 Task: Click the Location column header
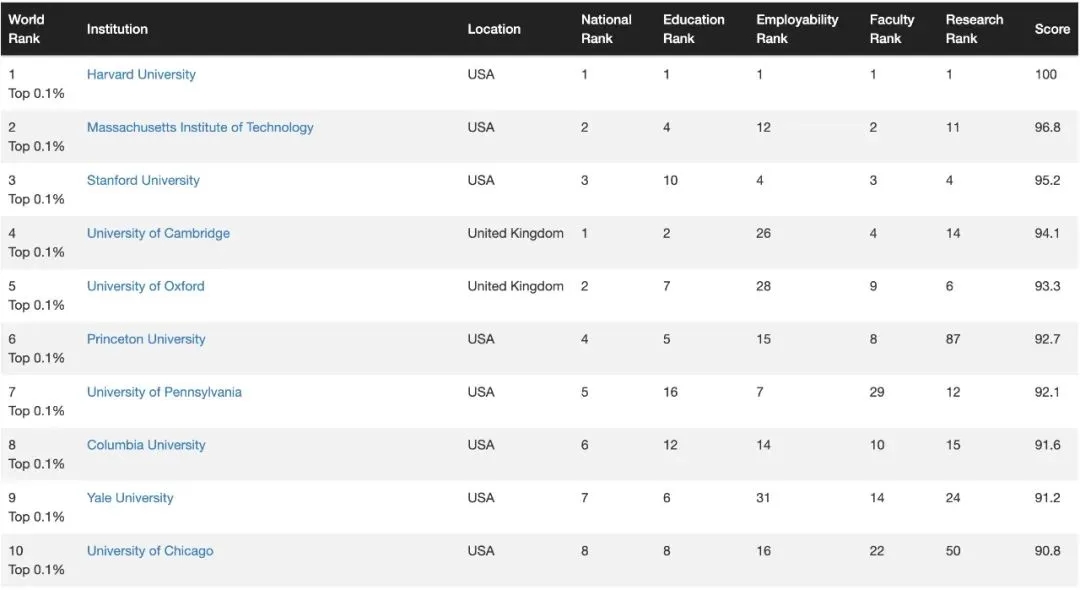[x=494, y=29]
